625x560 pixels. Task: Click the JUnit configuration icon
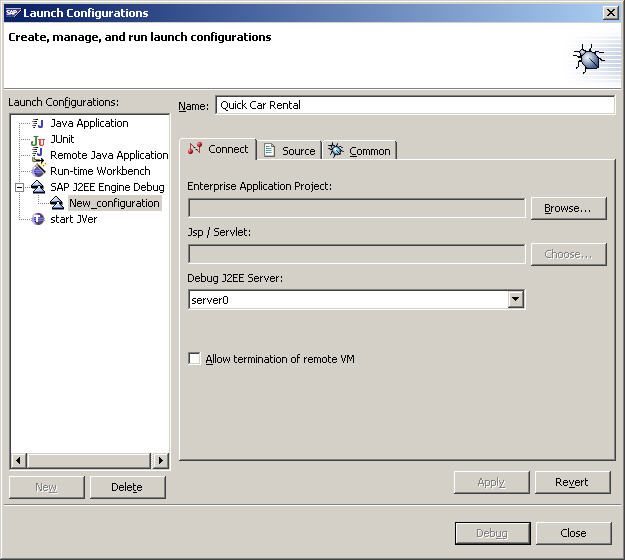click(x=38, y=139)
